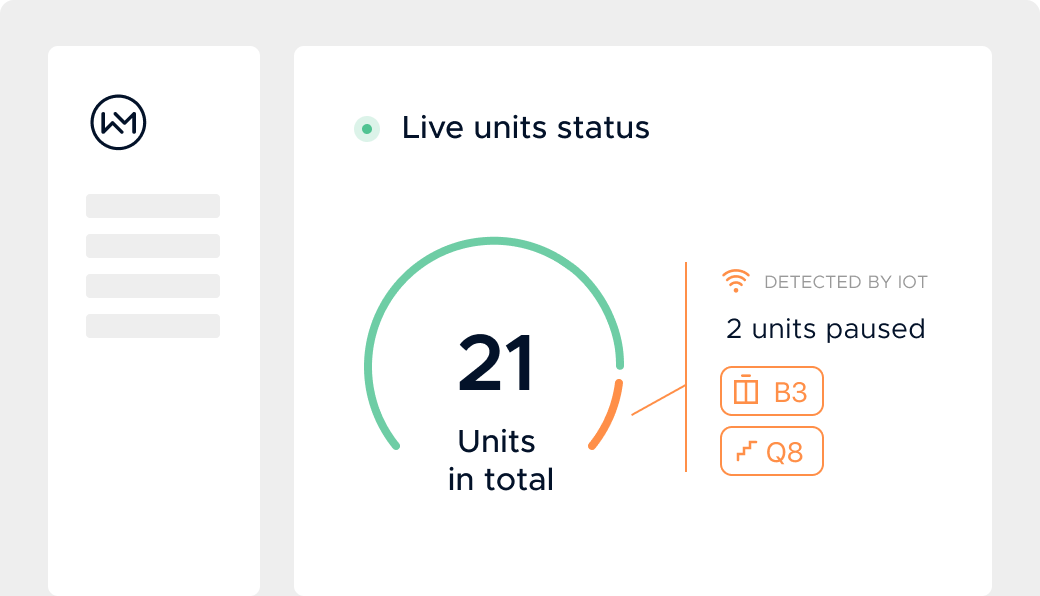
Task: Click the orange Wi-Fi IoT icon
Action: click(x=736, y=282)
